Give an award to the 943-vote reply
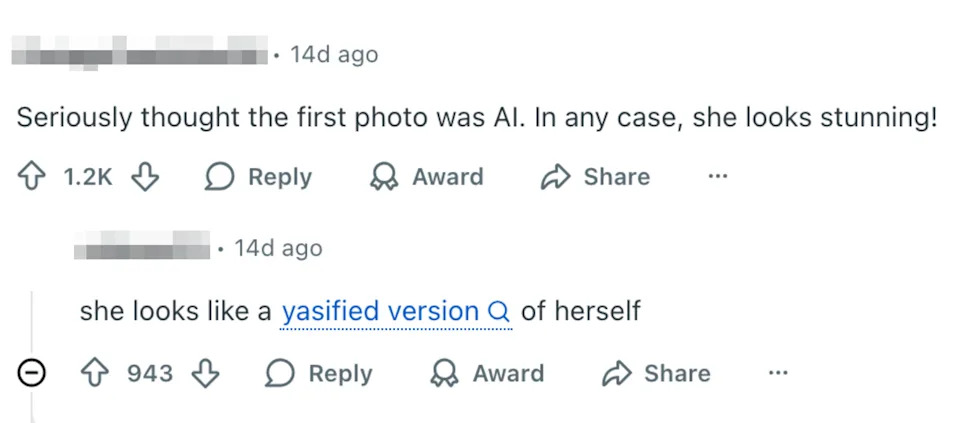Image resolution: width=960 pixels, height=423 pixels. click(487, 374)
